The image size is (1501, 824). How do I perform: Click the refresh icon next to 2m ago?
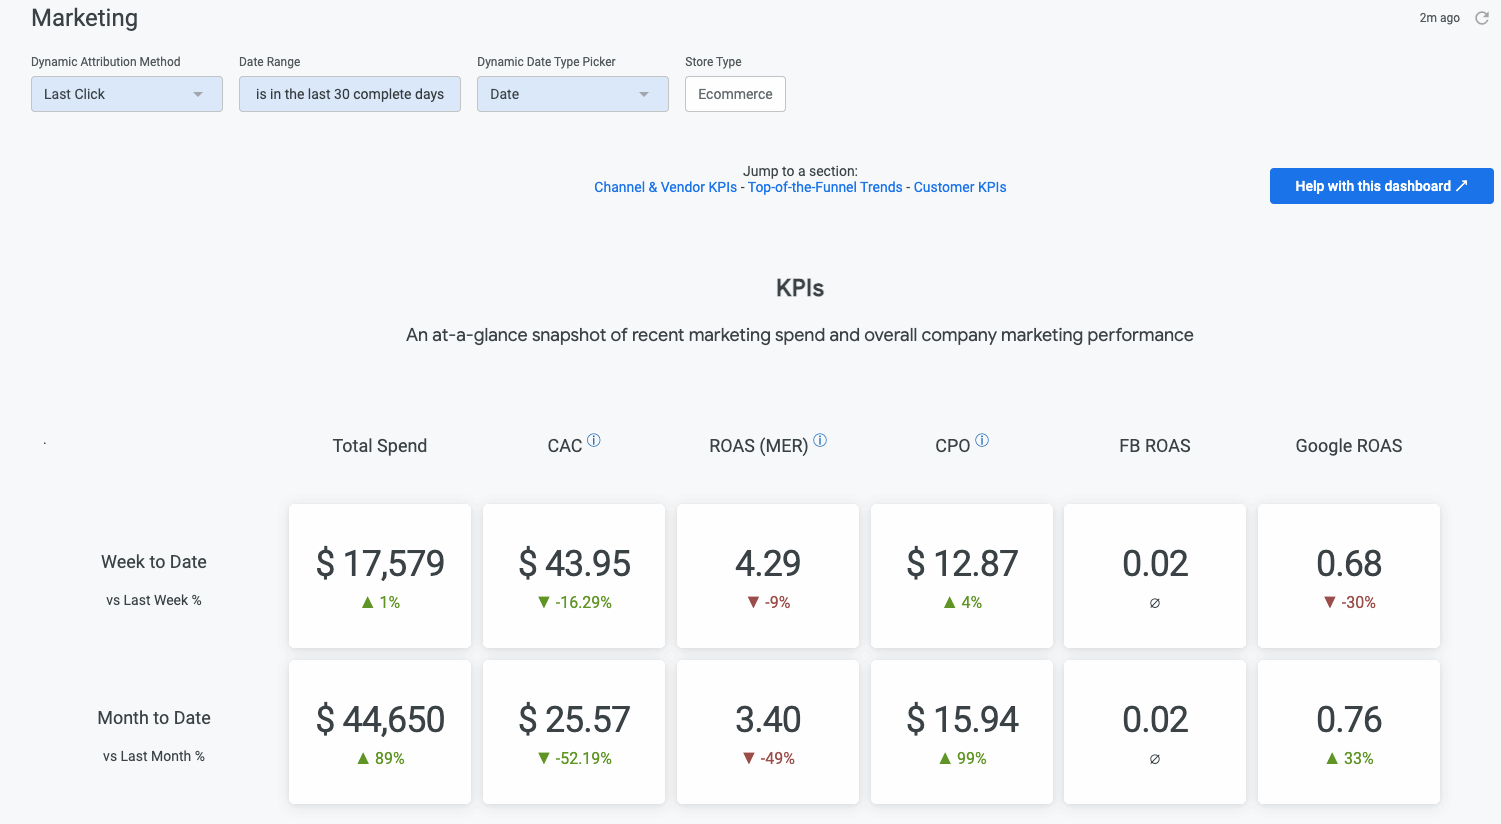tap(1482, 18)
